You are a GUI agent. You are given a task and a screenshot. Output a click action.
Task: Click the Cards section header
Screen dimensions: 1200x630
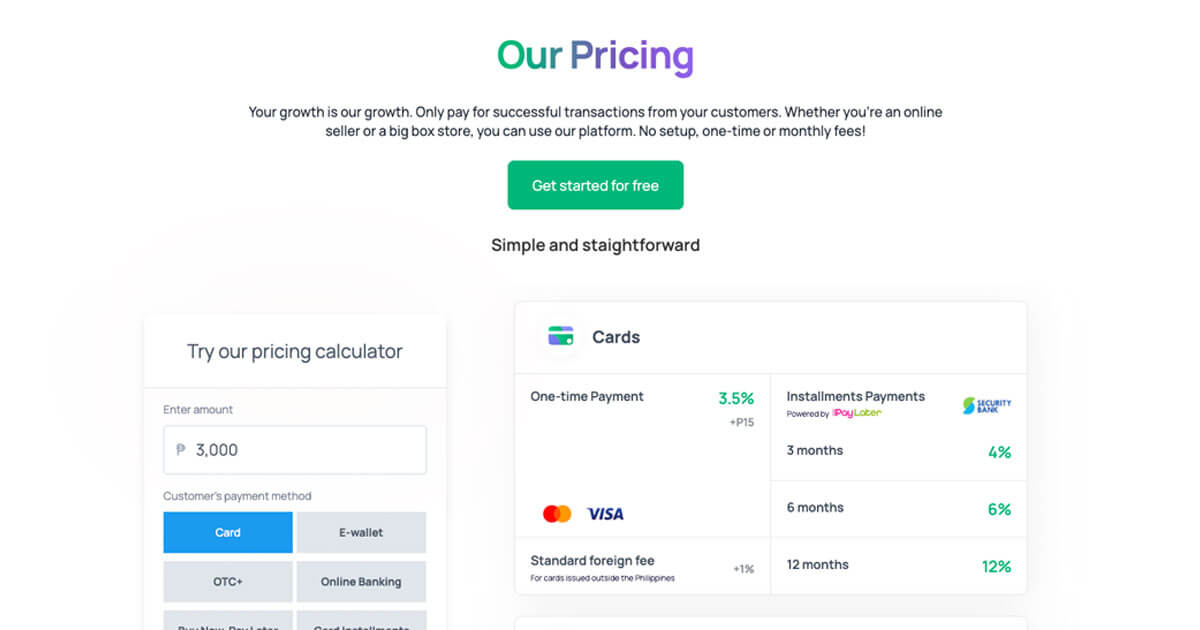(x=615, y=337)
